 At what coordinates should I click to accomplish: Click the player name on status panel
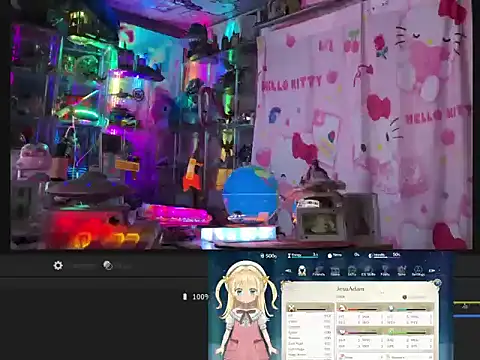(x=350, y=289)
